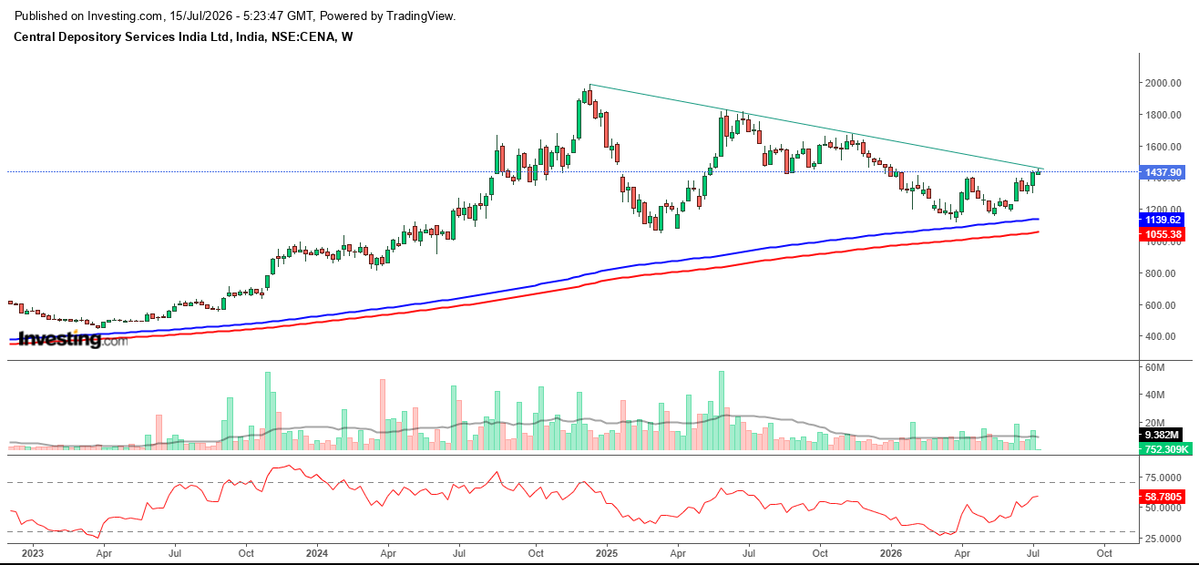Click the 60M volume axis label

tap(1155, 368)
